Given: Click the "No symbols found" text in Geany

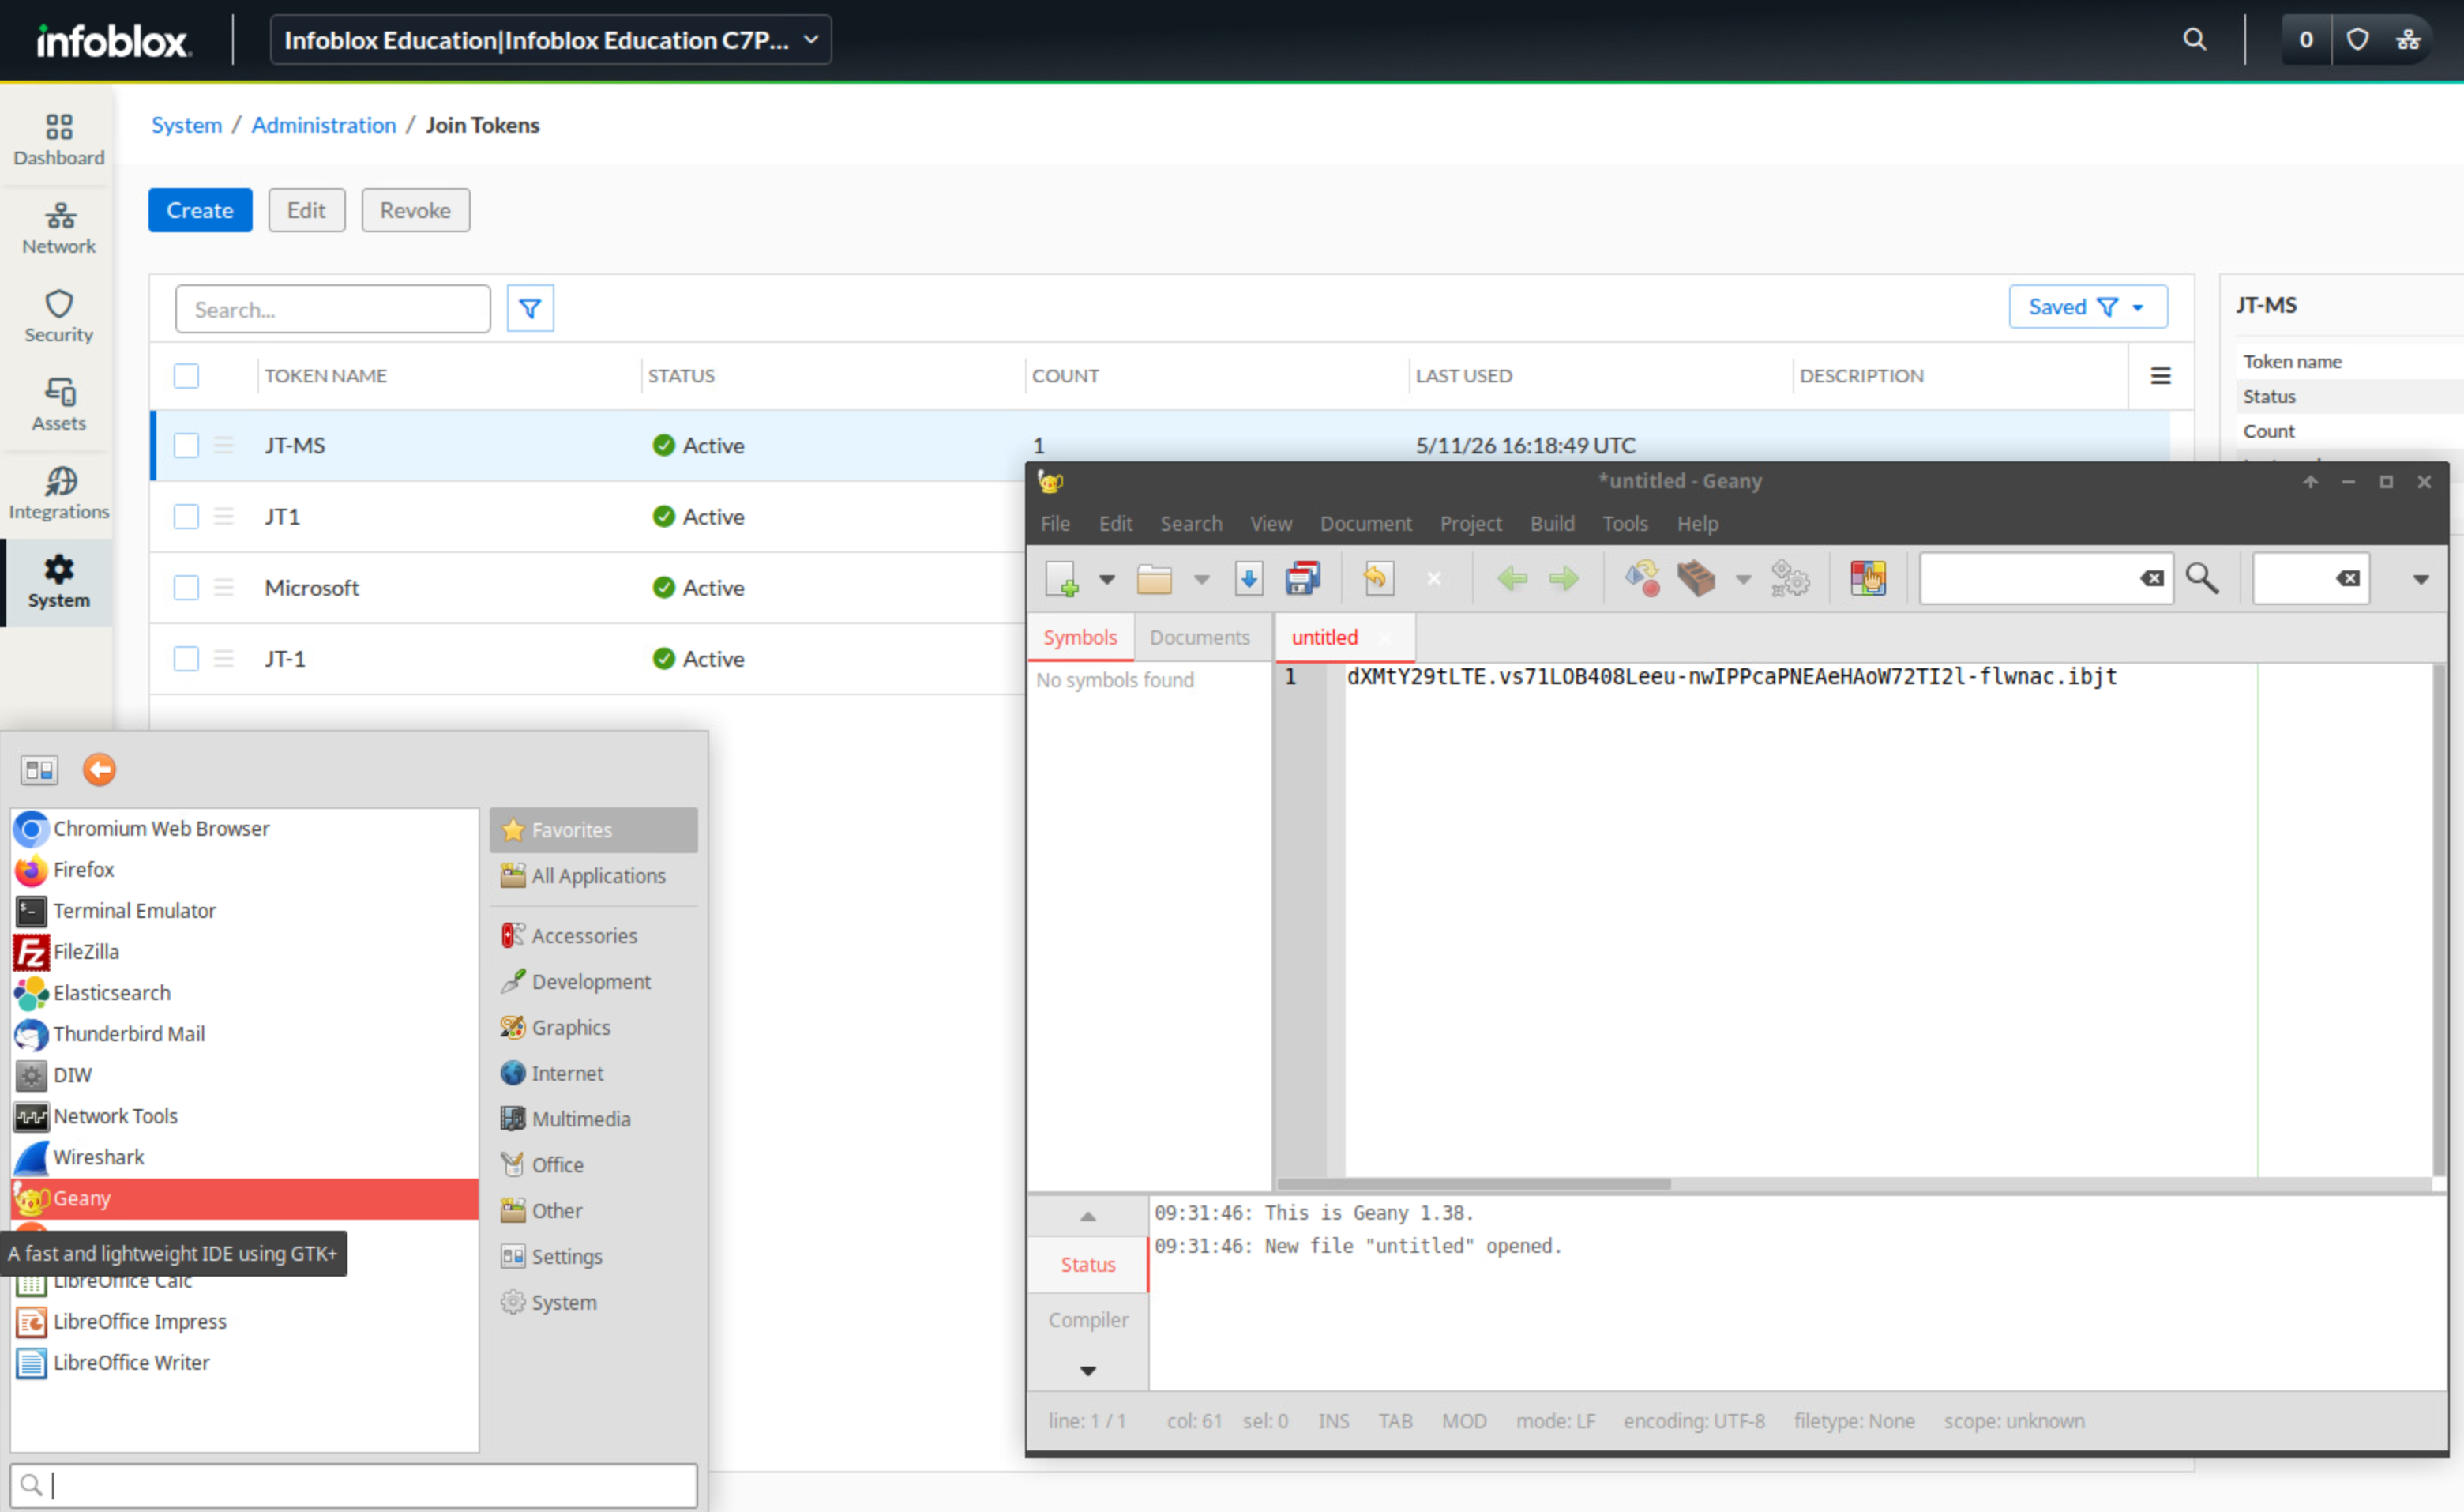Looking at the screenshot, I should (x=1114, y=680).
